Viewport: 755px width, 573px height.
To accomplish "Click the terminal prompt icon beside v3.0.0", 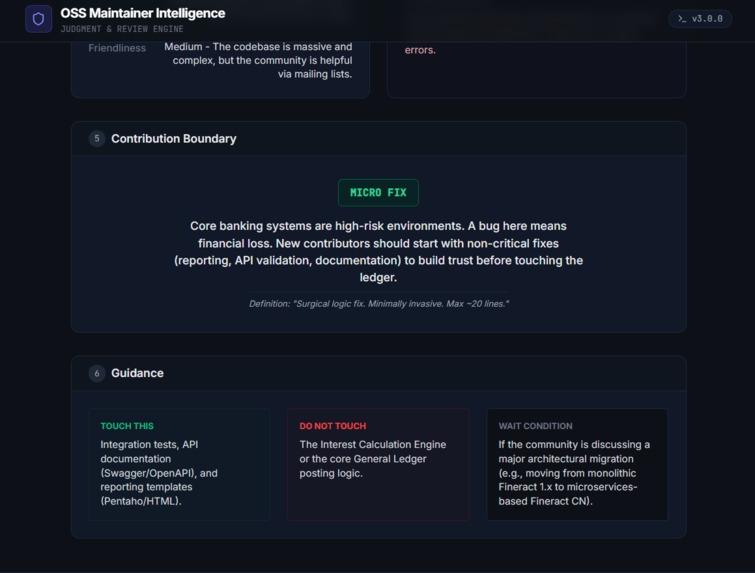I will point(682,19).
